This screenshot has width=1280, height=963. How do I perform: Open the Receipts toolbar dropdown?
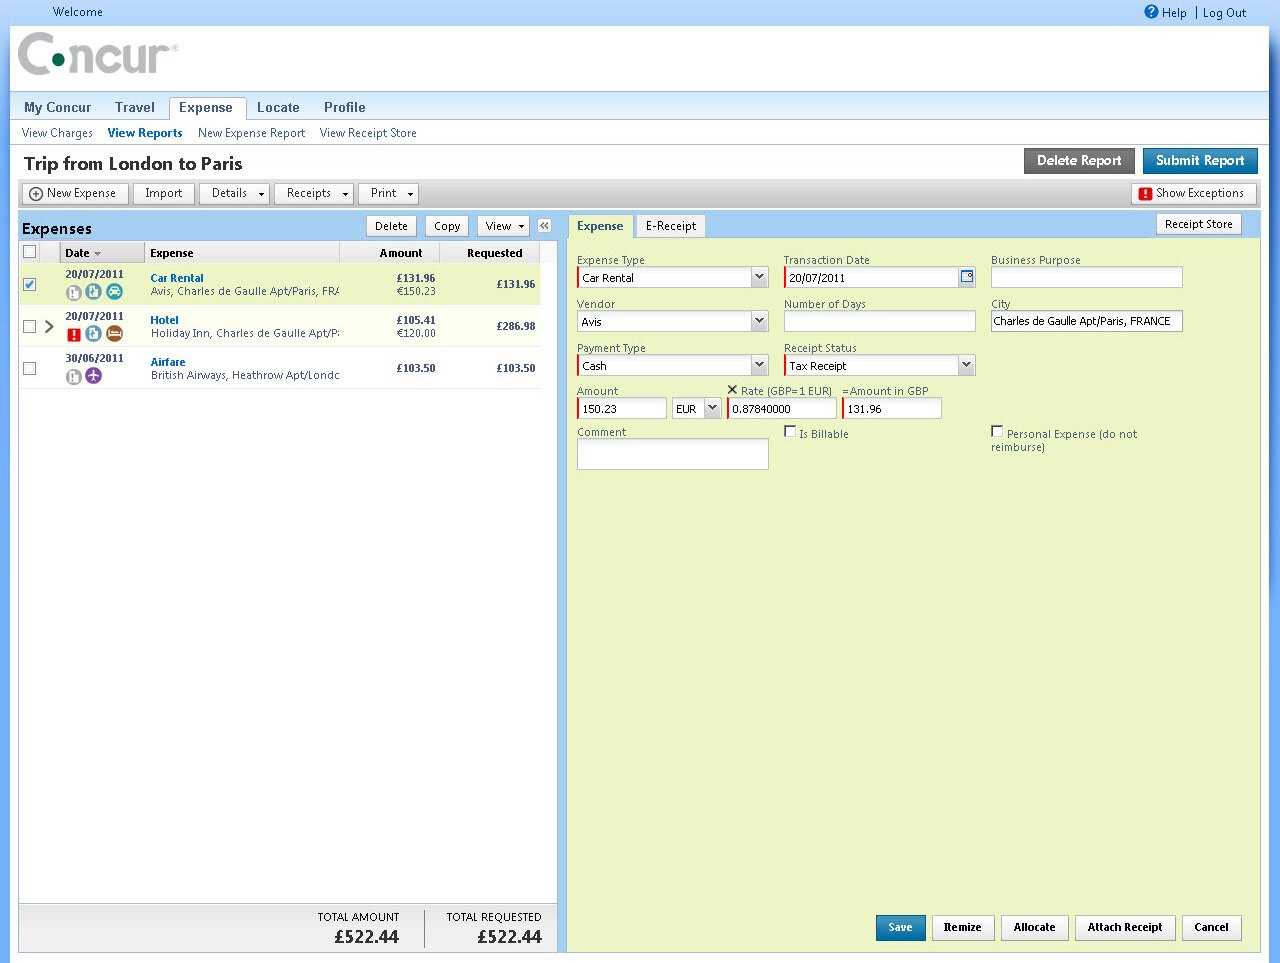click(x=314, y=193)
